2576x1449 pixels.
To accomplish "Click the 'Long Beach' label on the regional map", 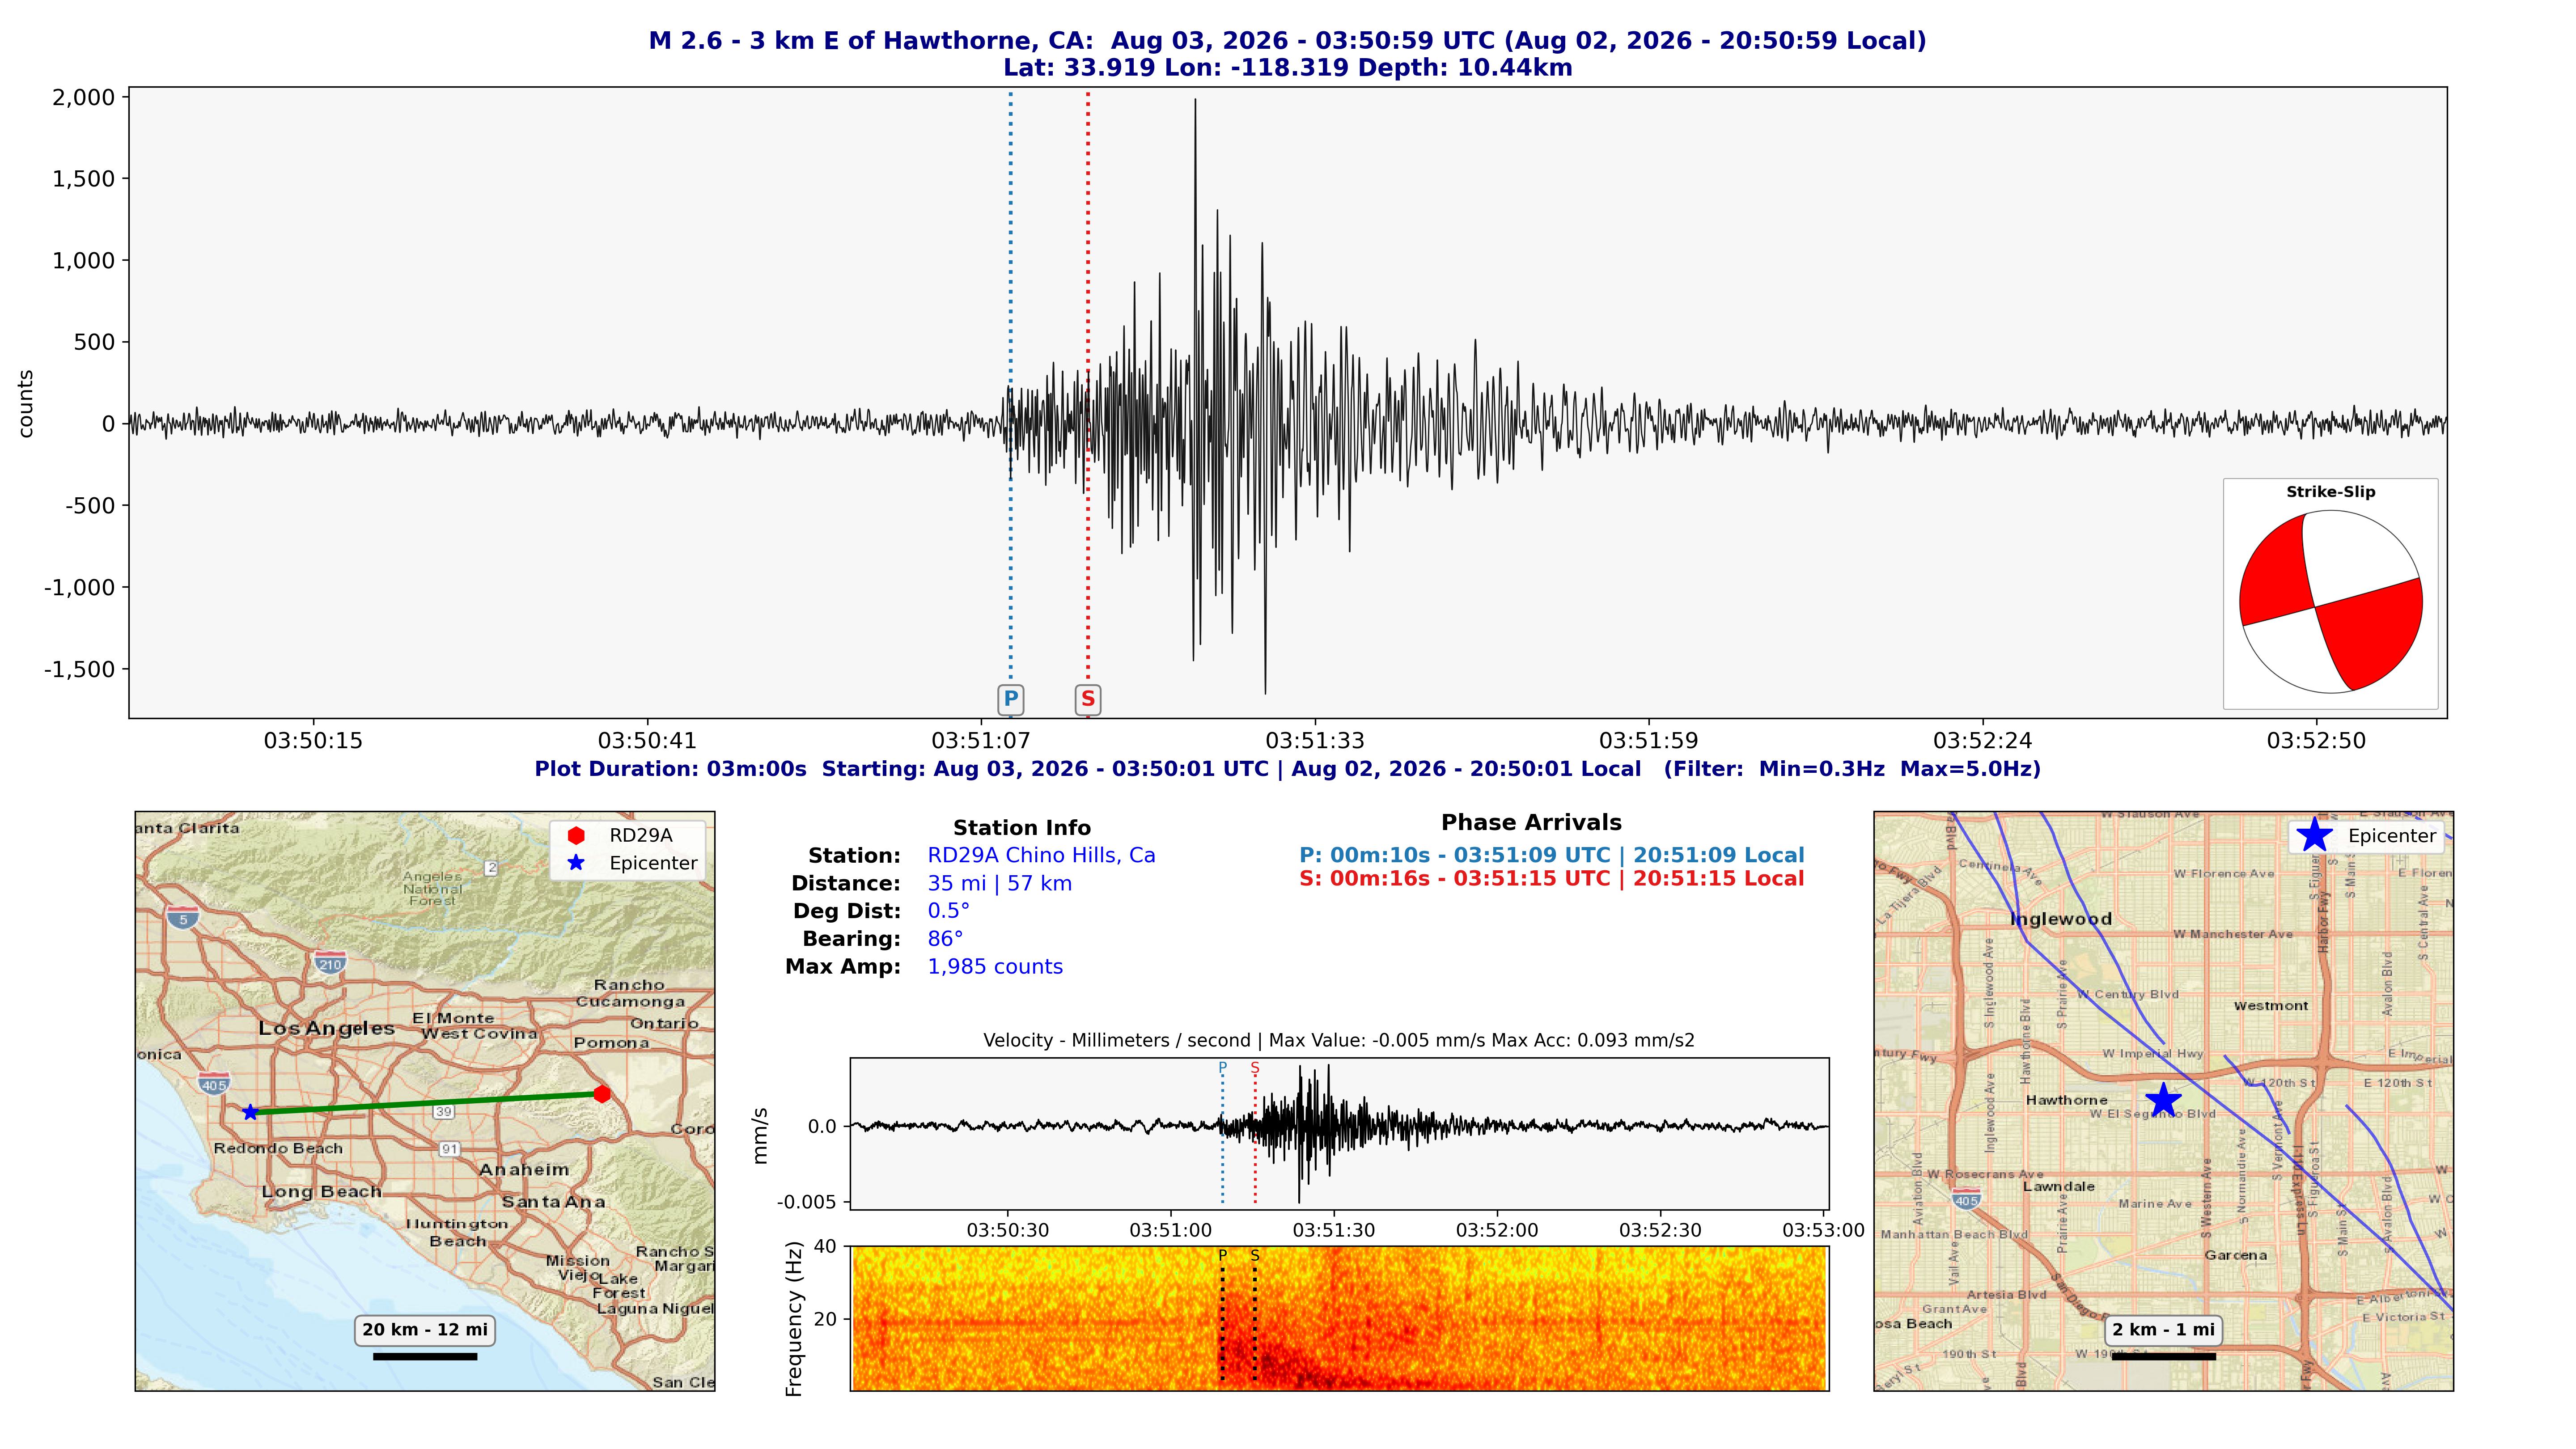I will [x=322, y=1192].
